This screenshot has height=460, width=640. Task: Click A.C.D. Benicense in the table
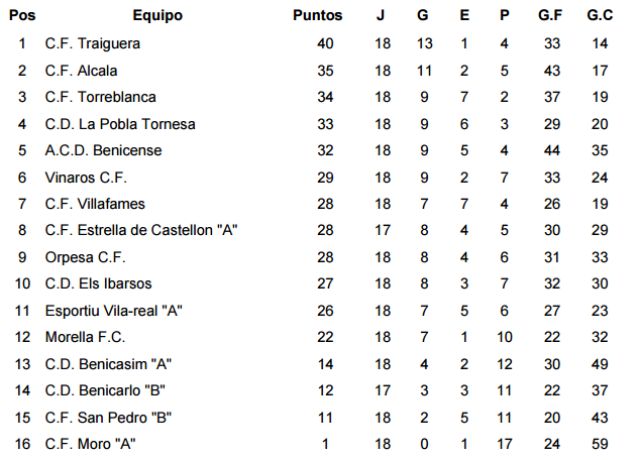(103, 151)
